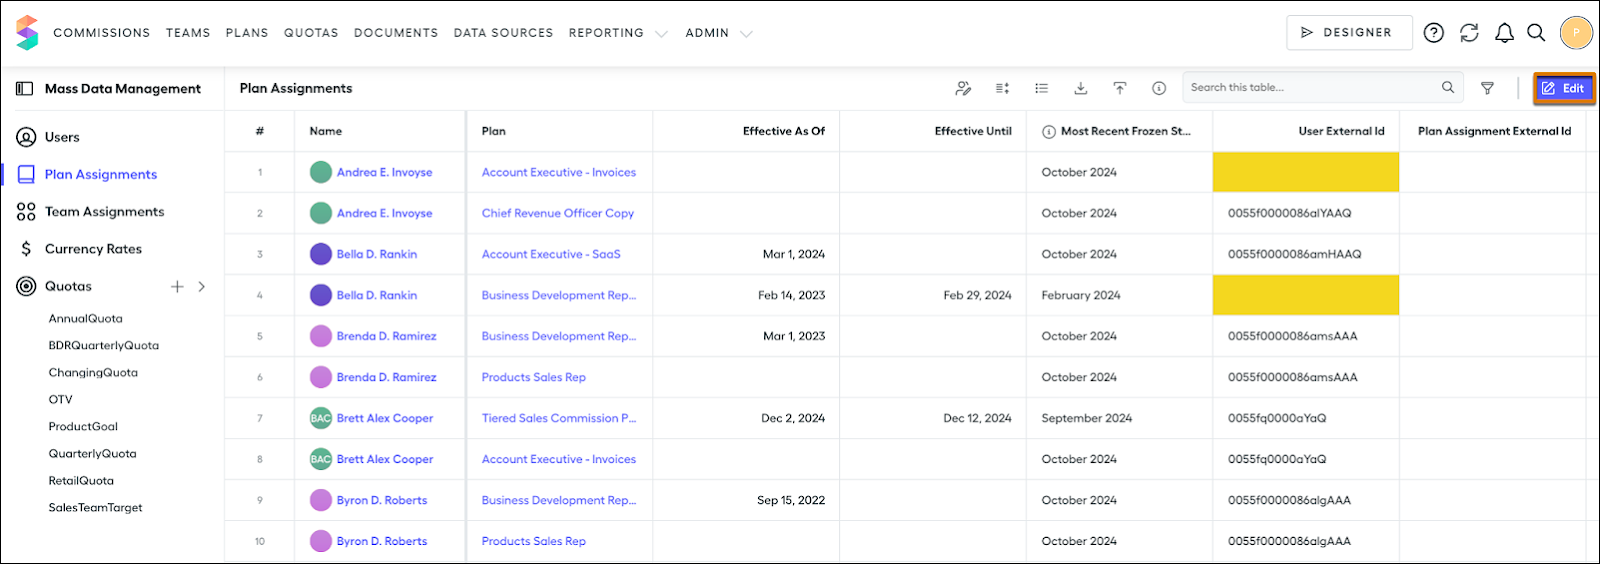Open the Quotas top menu

(x=311, y=33)
